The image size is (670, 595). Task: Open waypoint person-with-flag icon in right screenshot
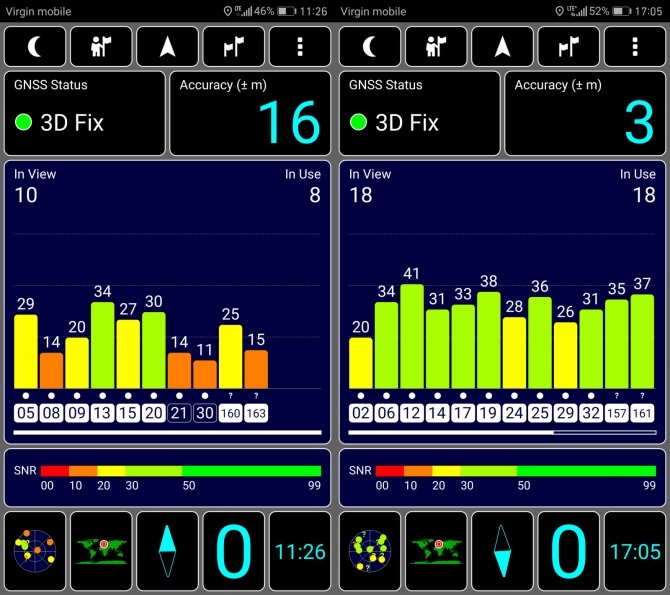pos(436,47)
